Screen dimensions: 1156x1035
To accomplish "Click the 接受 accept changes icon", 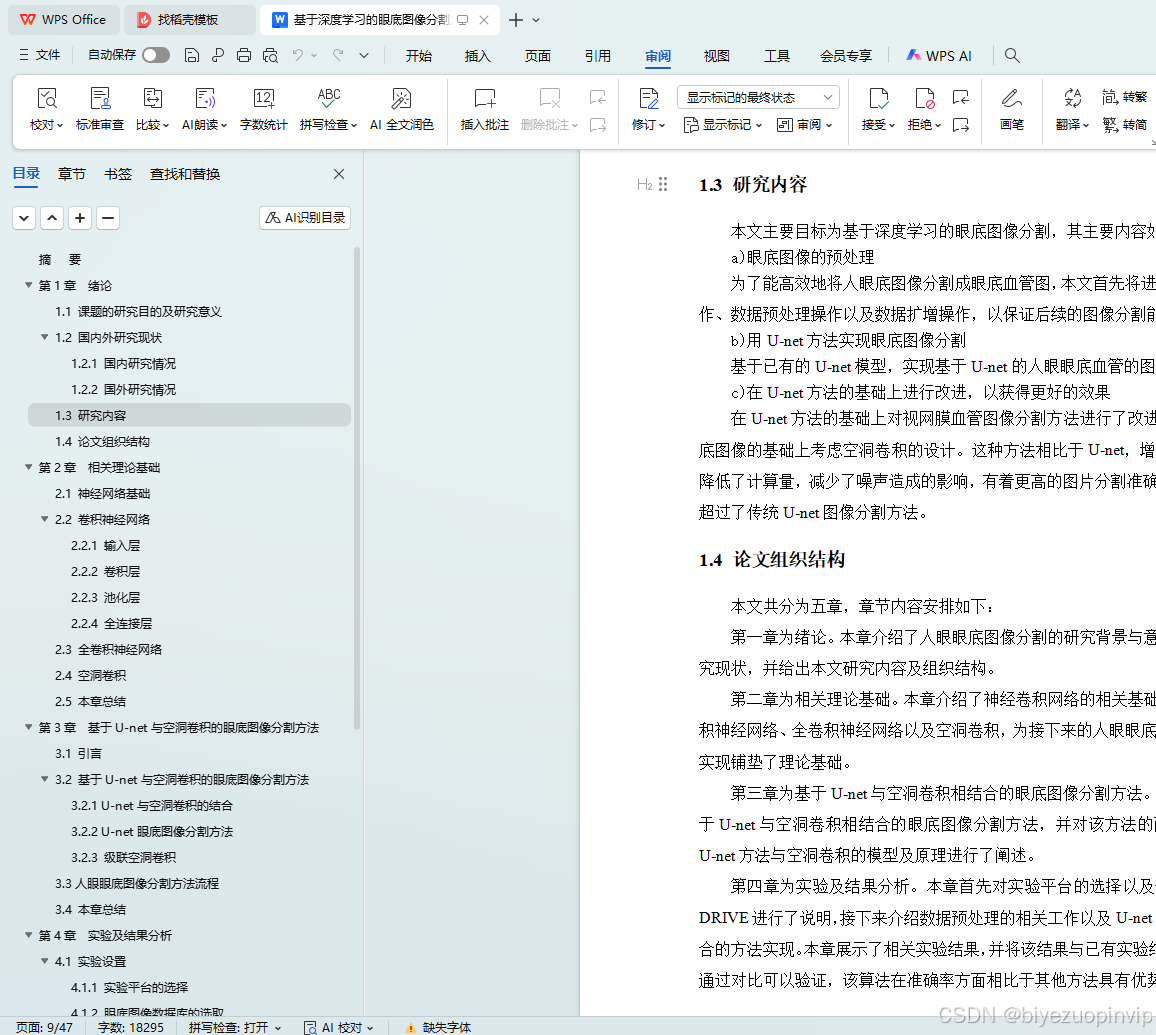I will [x=878, y=99].
